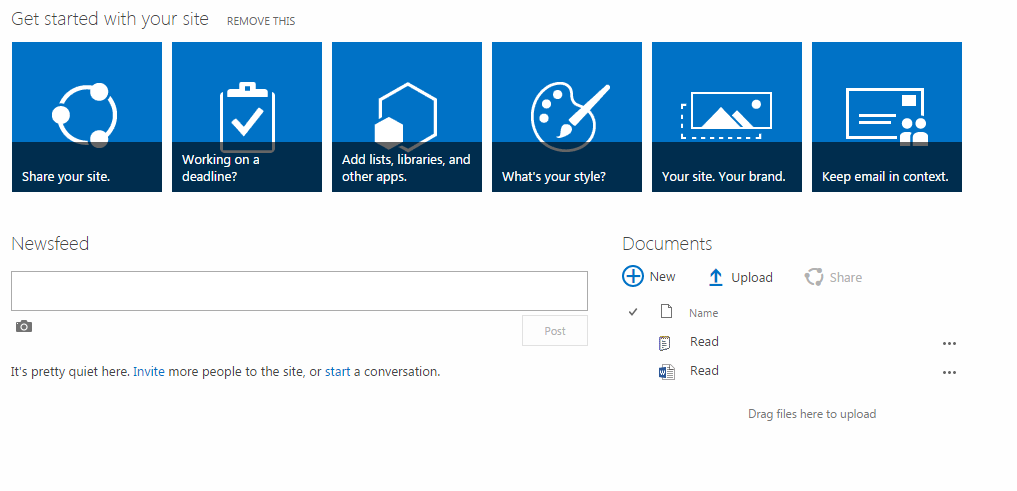Toggle the select-all checkmark in Documents header
The image size is (1017, 491).
click(x=633, y=312)
